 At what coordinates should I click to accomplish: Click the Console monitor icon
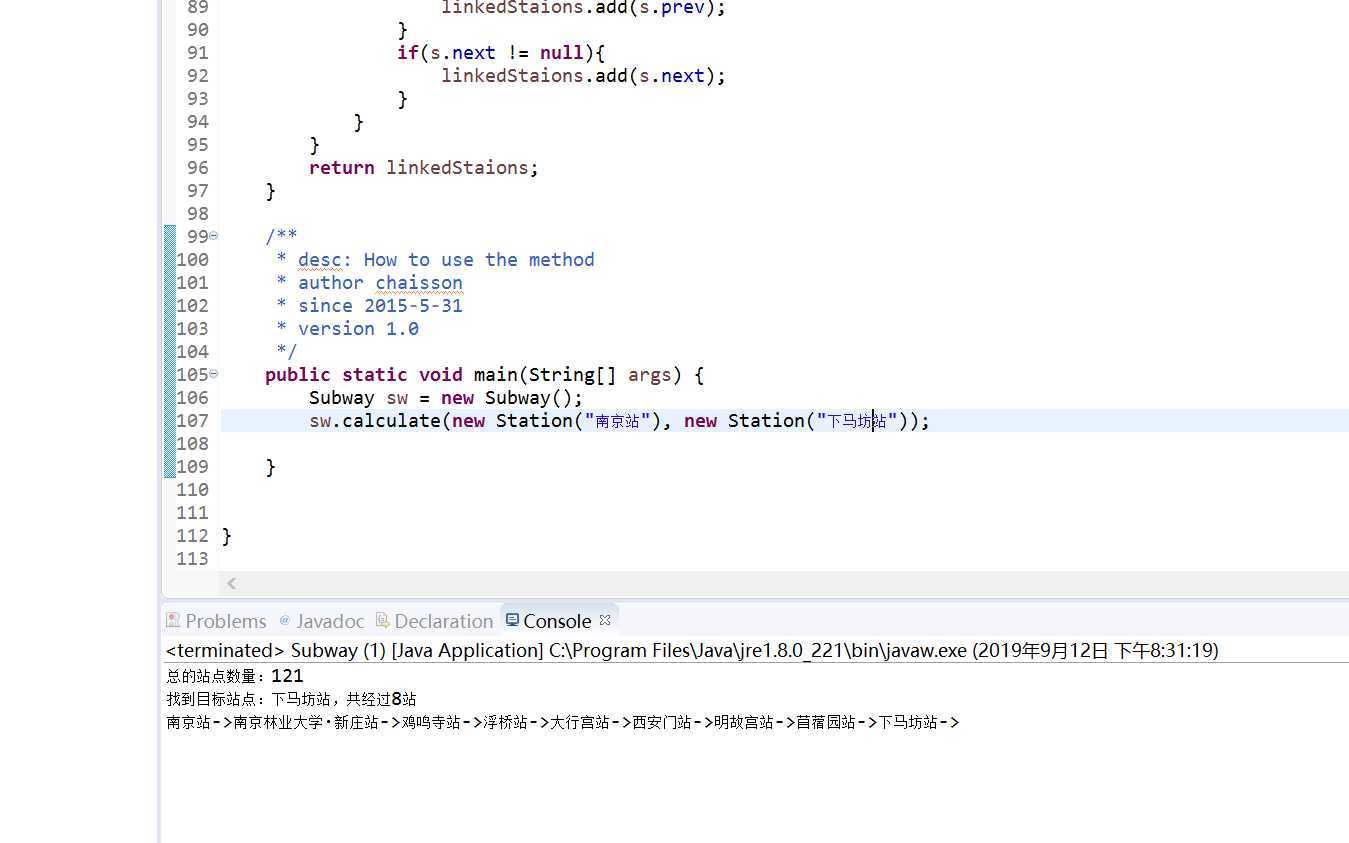(512, 620)
